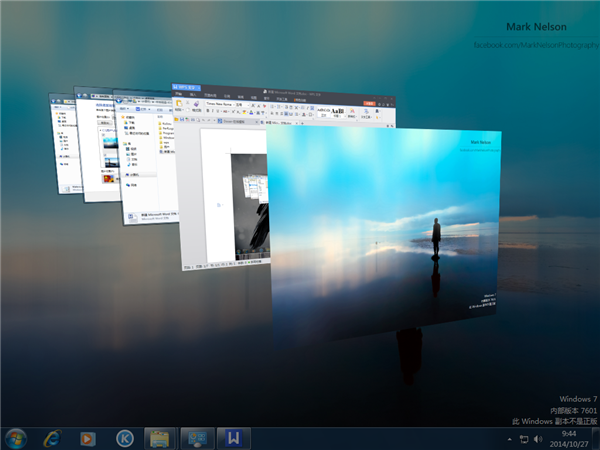Click the volume speaker tray icon
This screenshot has height=450, width=600.
(538, 438)
